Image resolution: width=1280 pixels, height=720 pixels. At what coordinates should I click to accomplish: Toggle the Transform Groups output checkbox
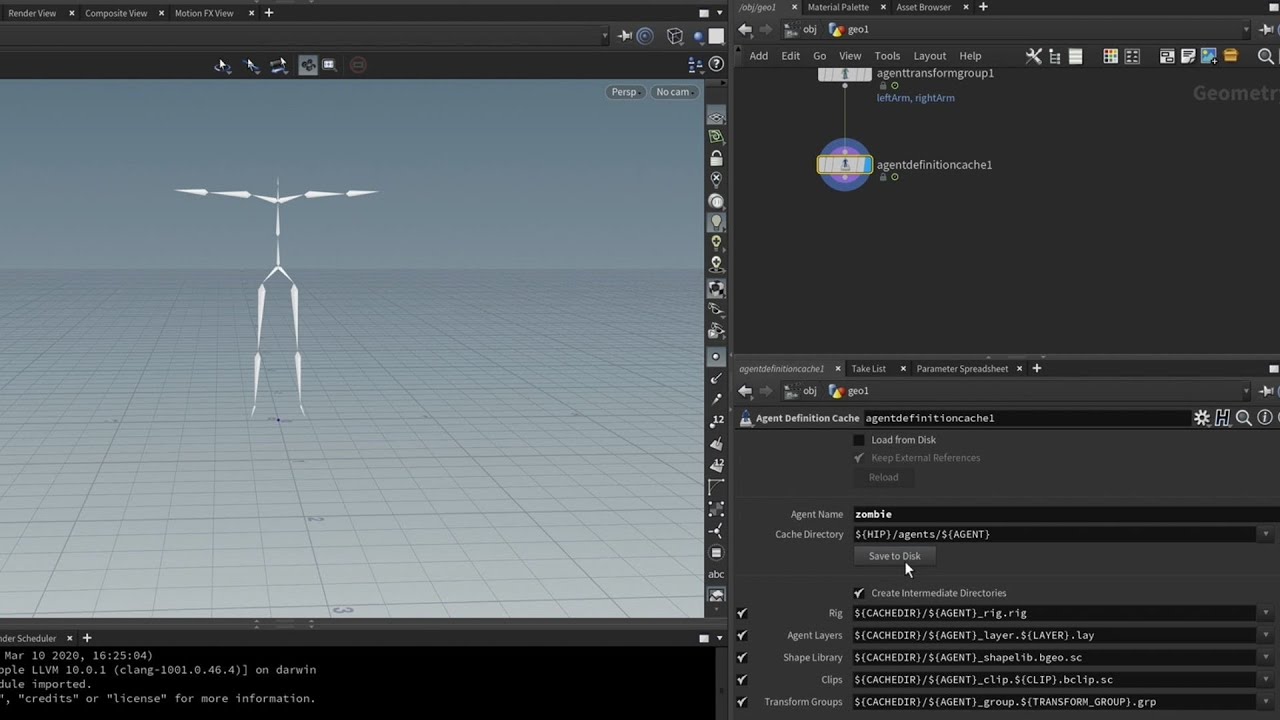click(x=742, y=702)
